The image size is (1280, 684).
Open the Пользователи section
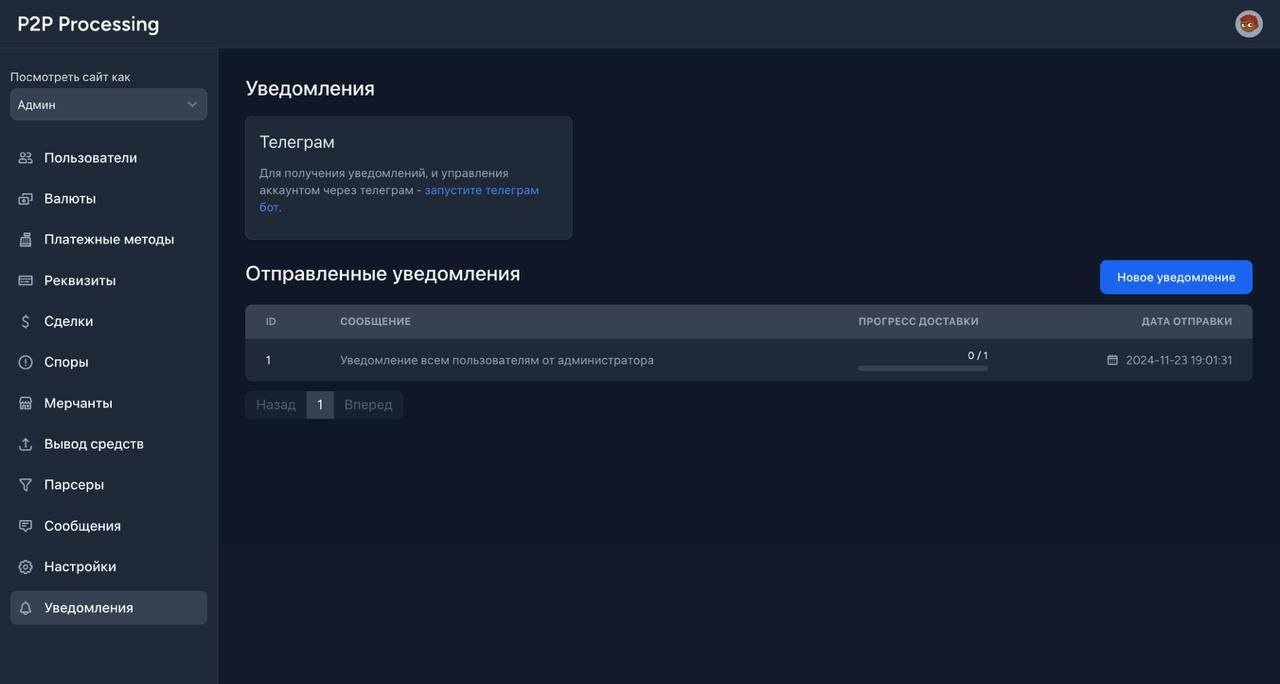[x=109, y=158]
